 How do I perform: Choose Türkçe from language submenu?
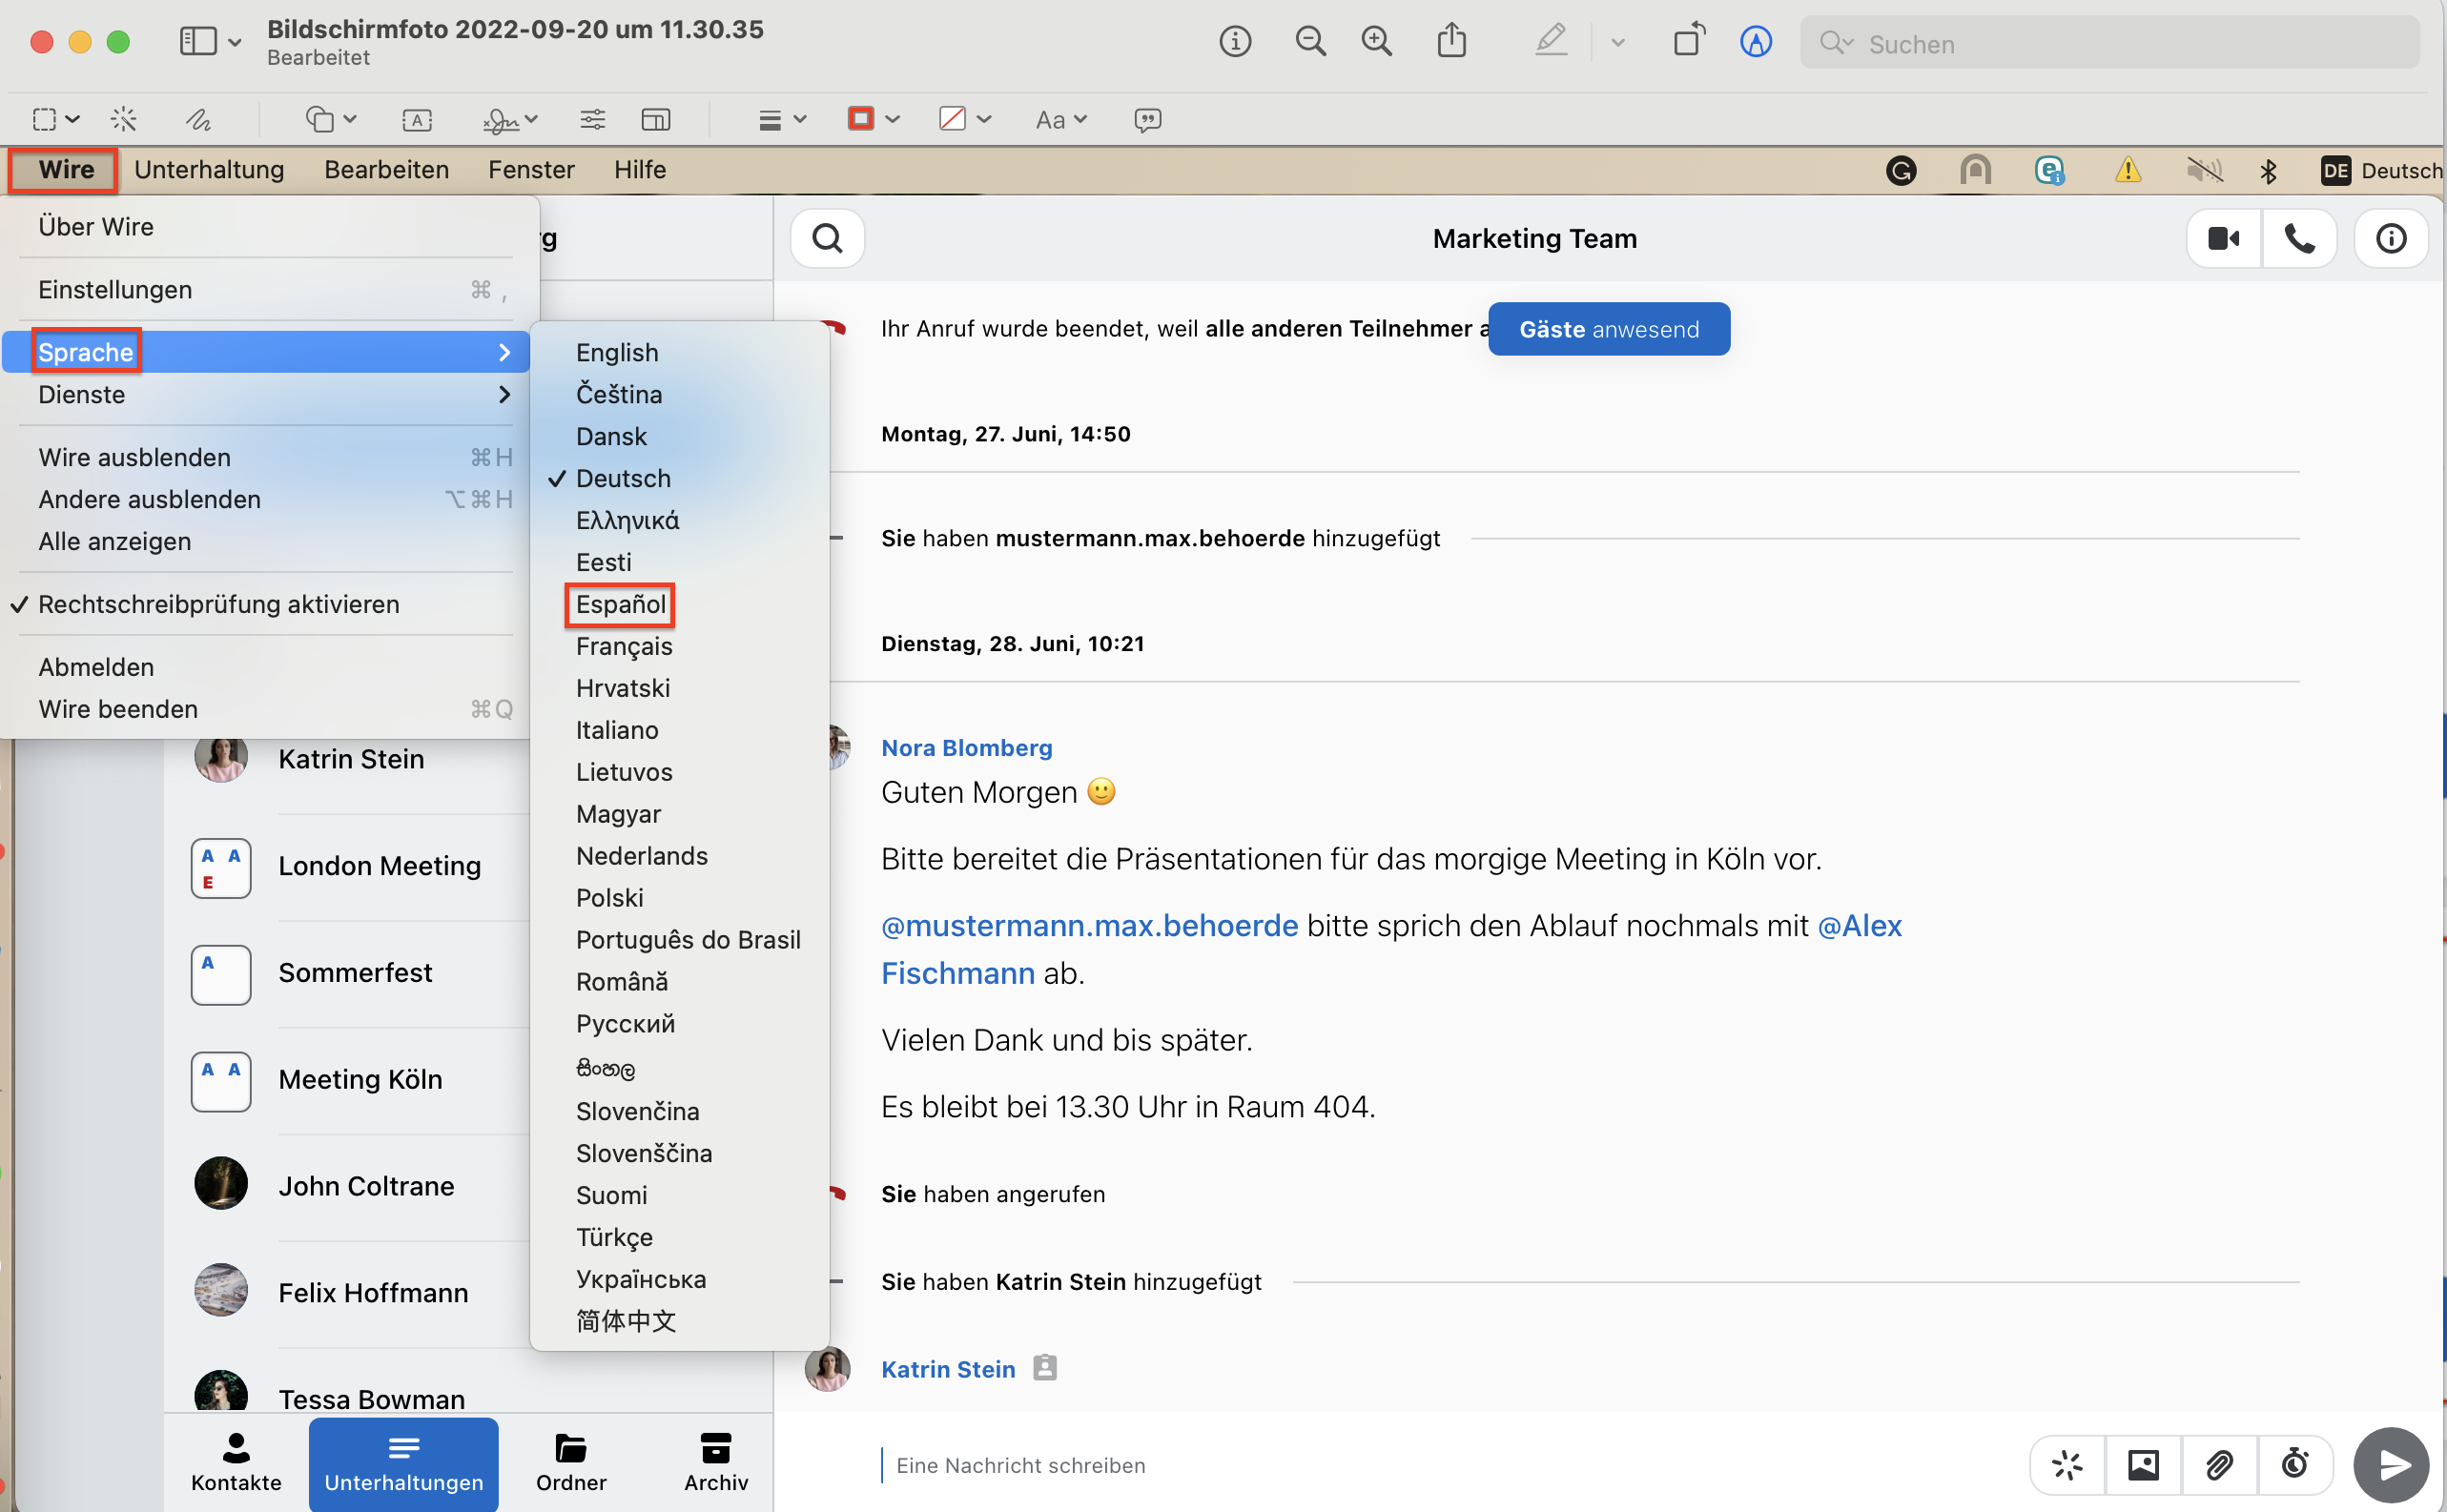click(x=614, y=1237)
